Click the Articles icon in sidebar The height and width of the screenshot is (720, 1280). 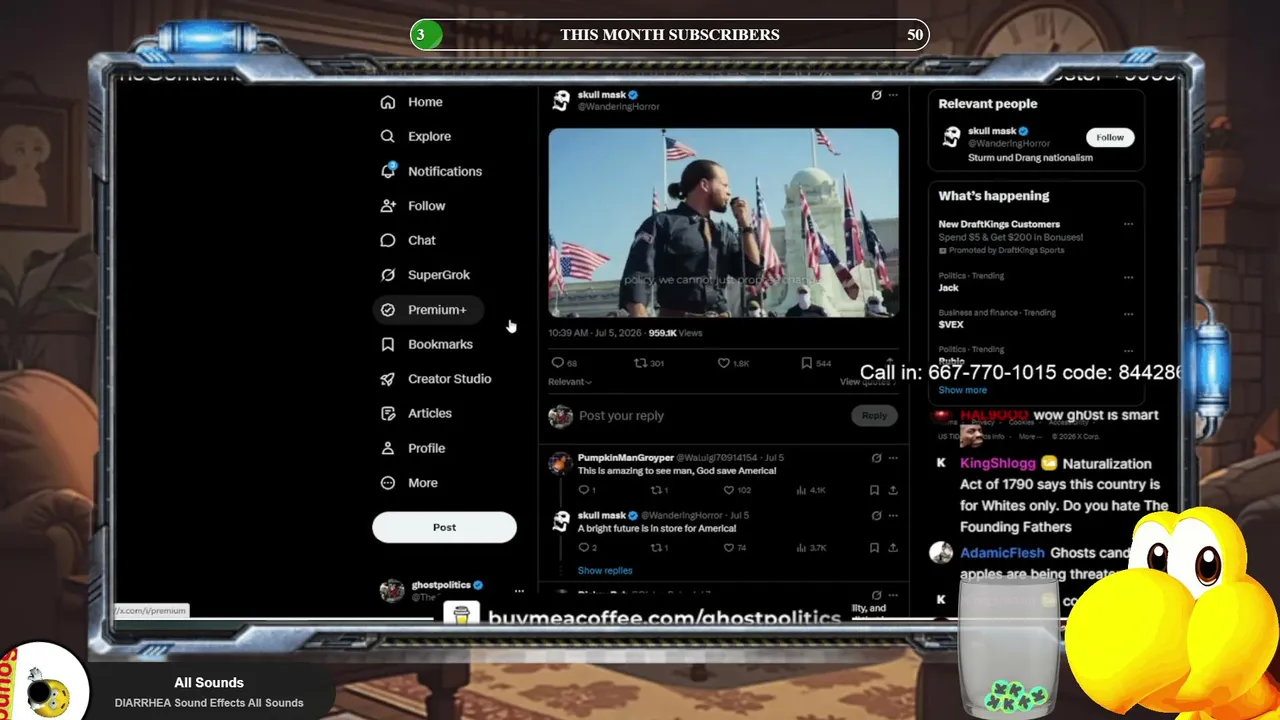(x=388, y=413)
